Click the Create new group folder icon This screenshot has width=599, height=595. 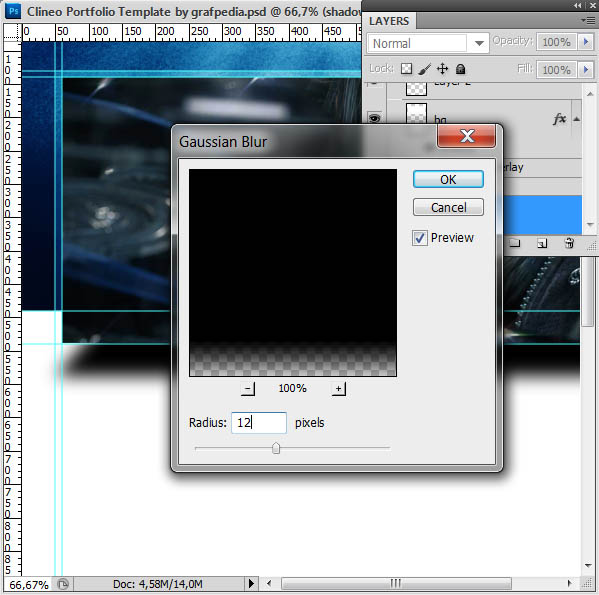tap(515, 243)
